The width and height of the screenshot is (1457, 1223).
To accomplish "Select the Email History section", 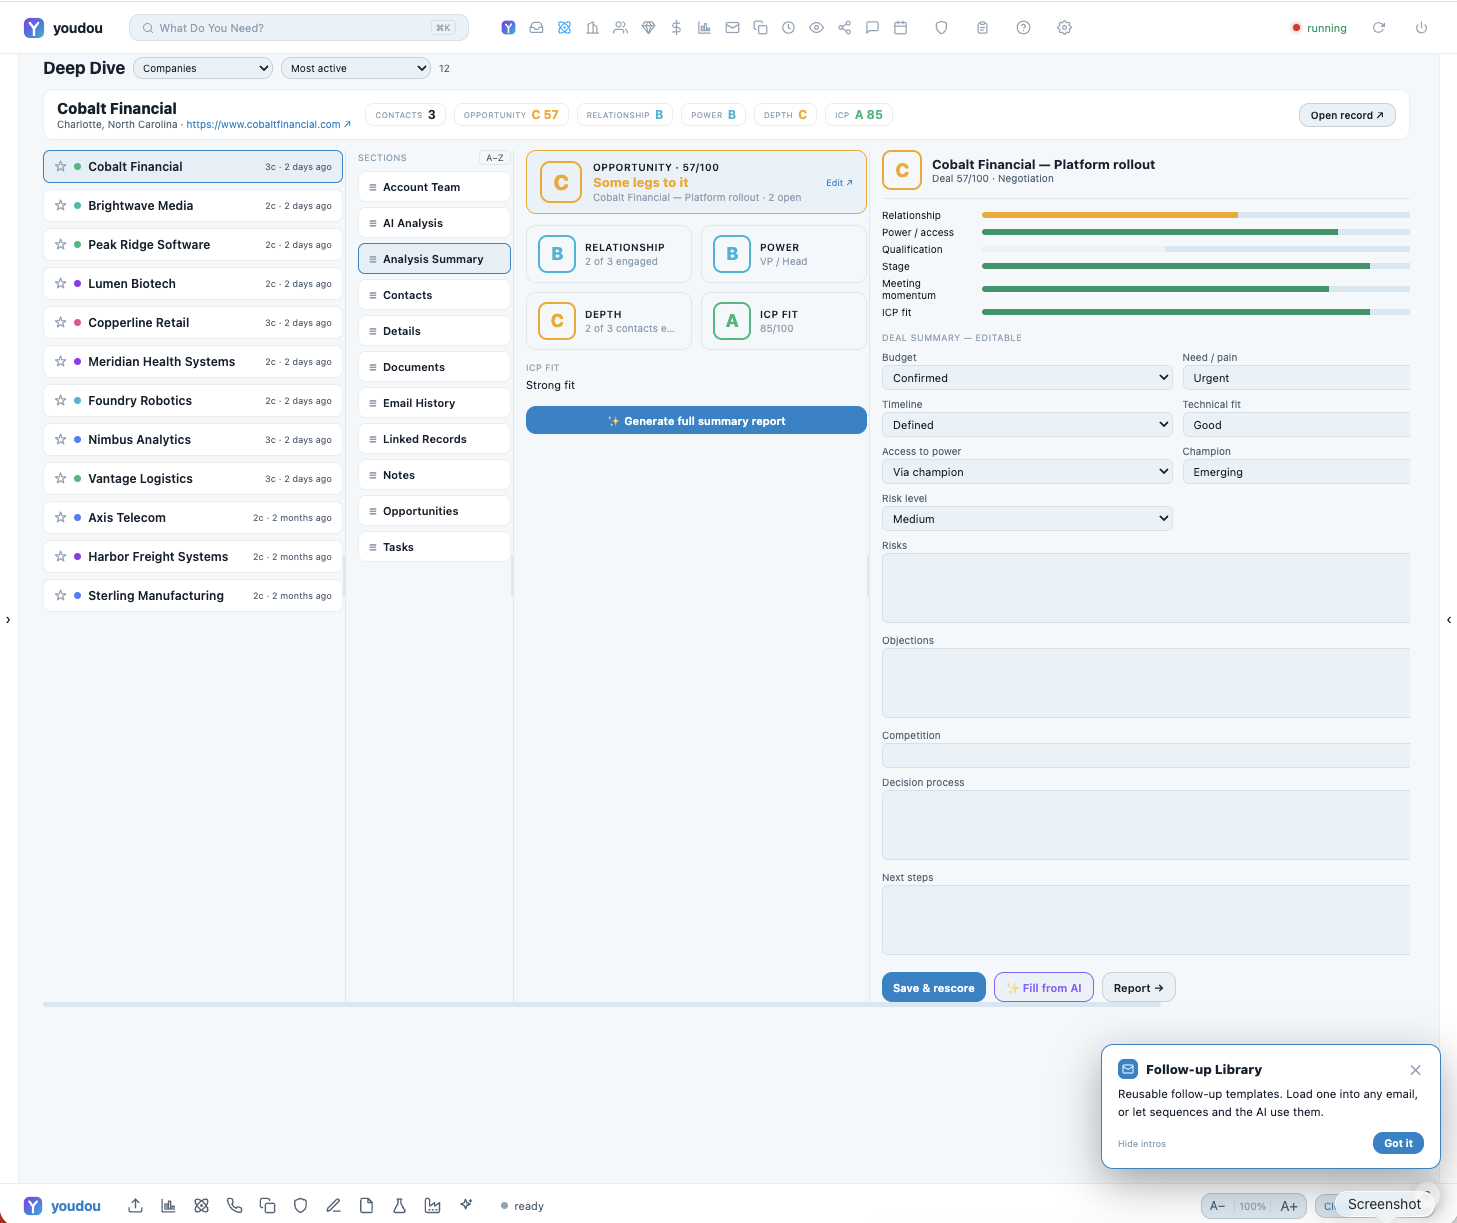I will 434,403.
